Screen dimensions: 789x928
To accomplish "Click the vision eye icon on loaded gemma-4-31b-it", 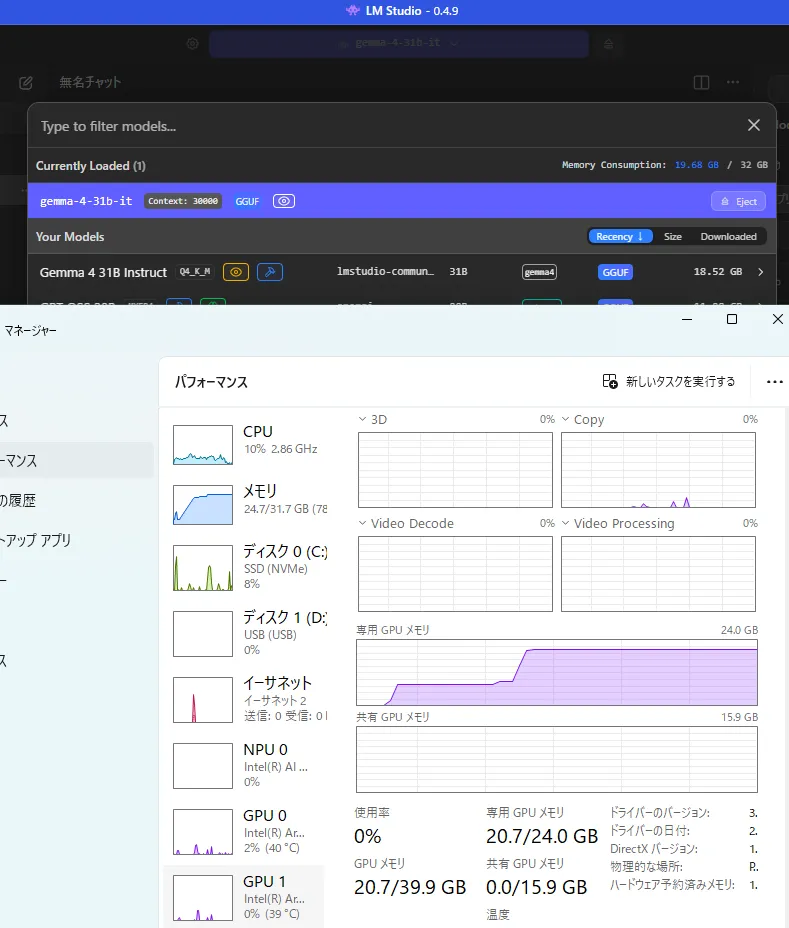I will (284, 201).
